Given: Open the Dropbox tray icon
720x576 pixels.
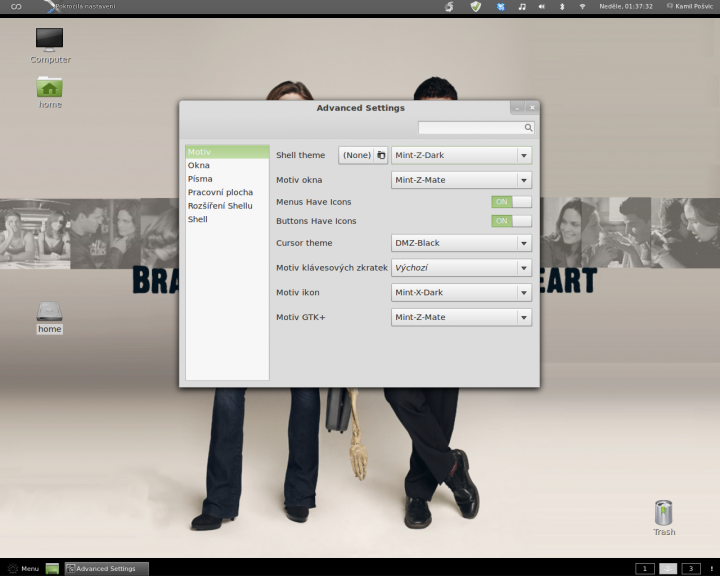Looking at the screenshot, I should click(x=501, y=6).
